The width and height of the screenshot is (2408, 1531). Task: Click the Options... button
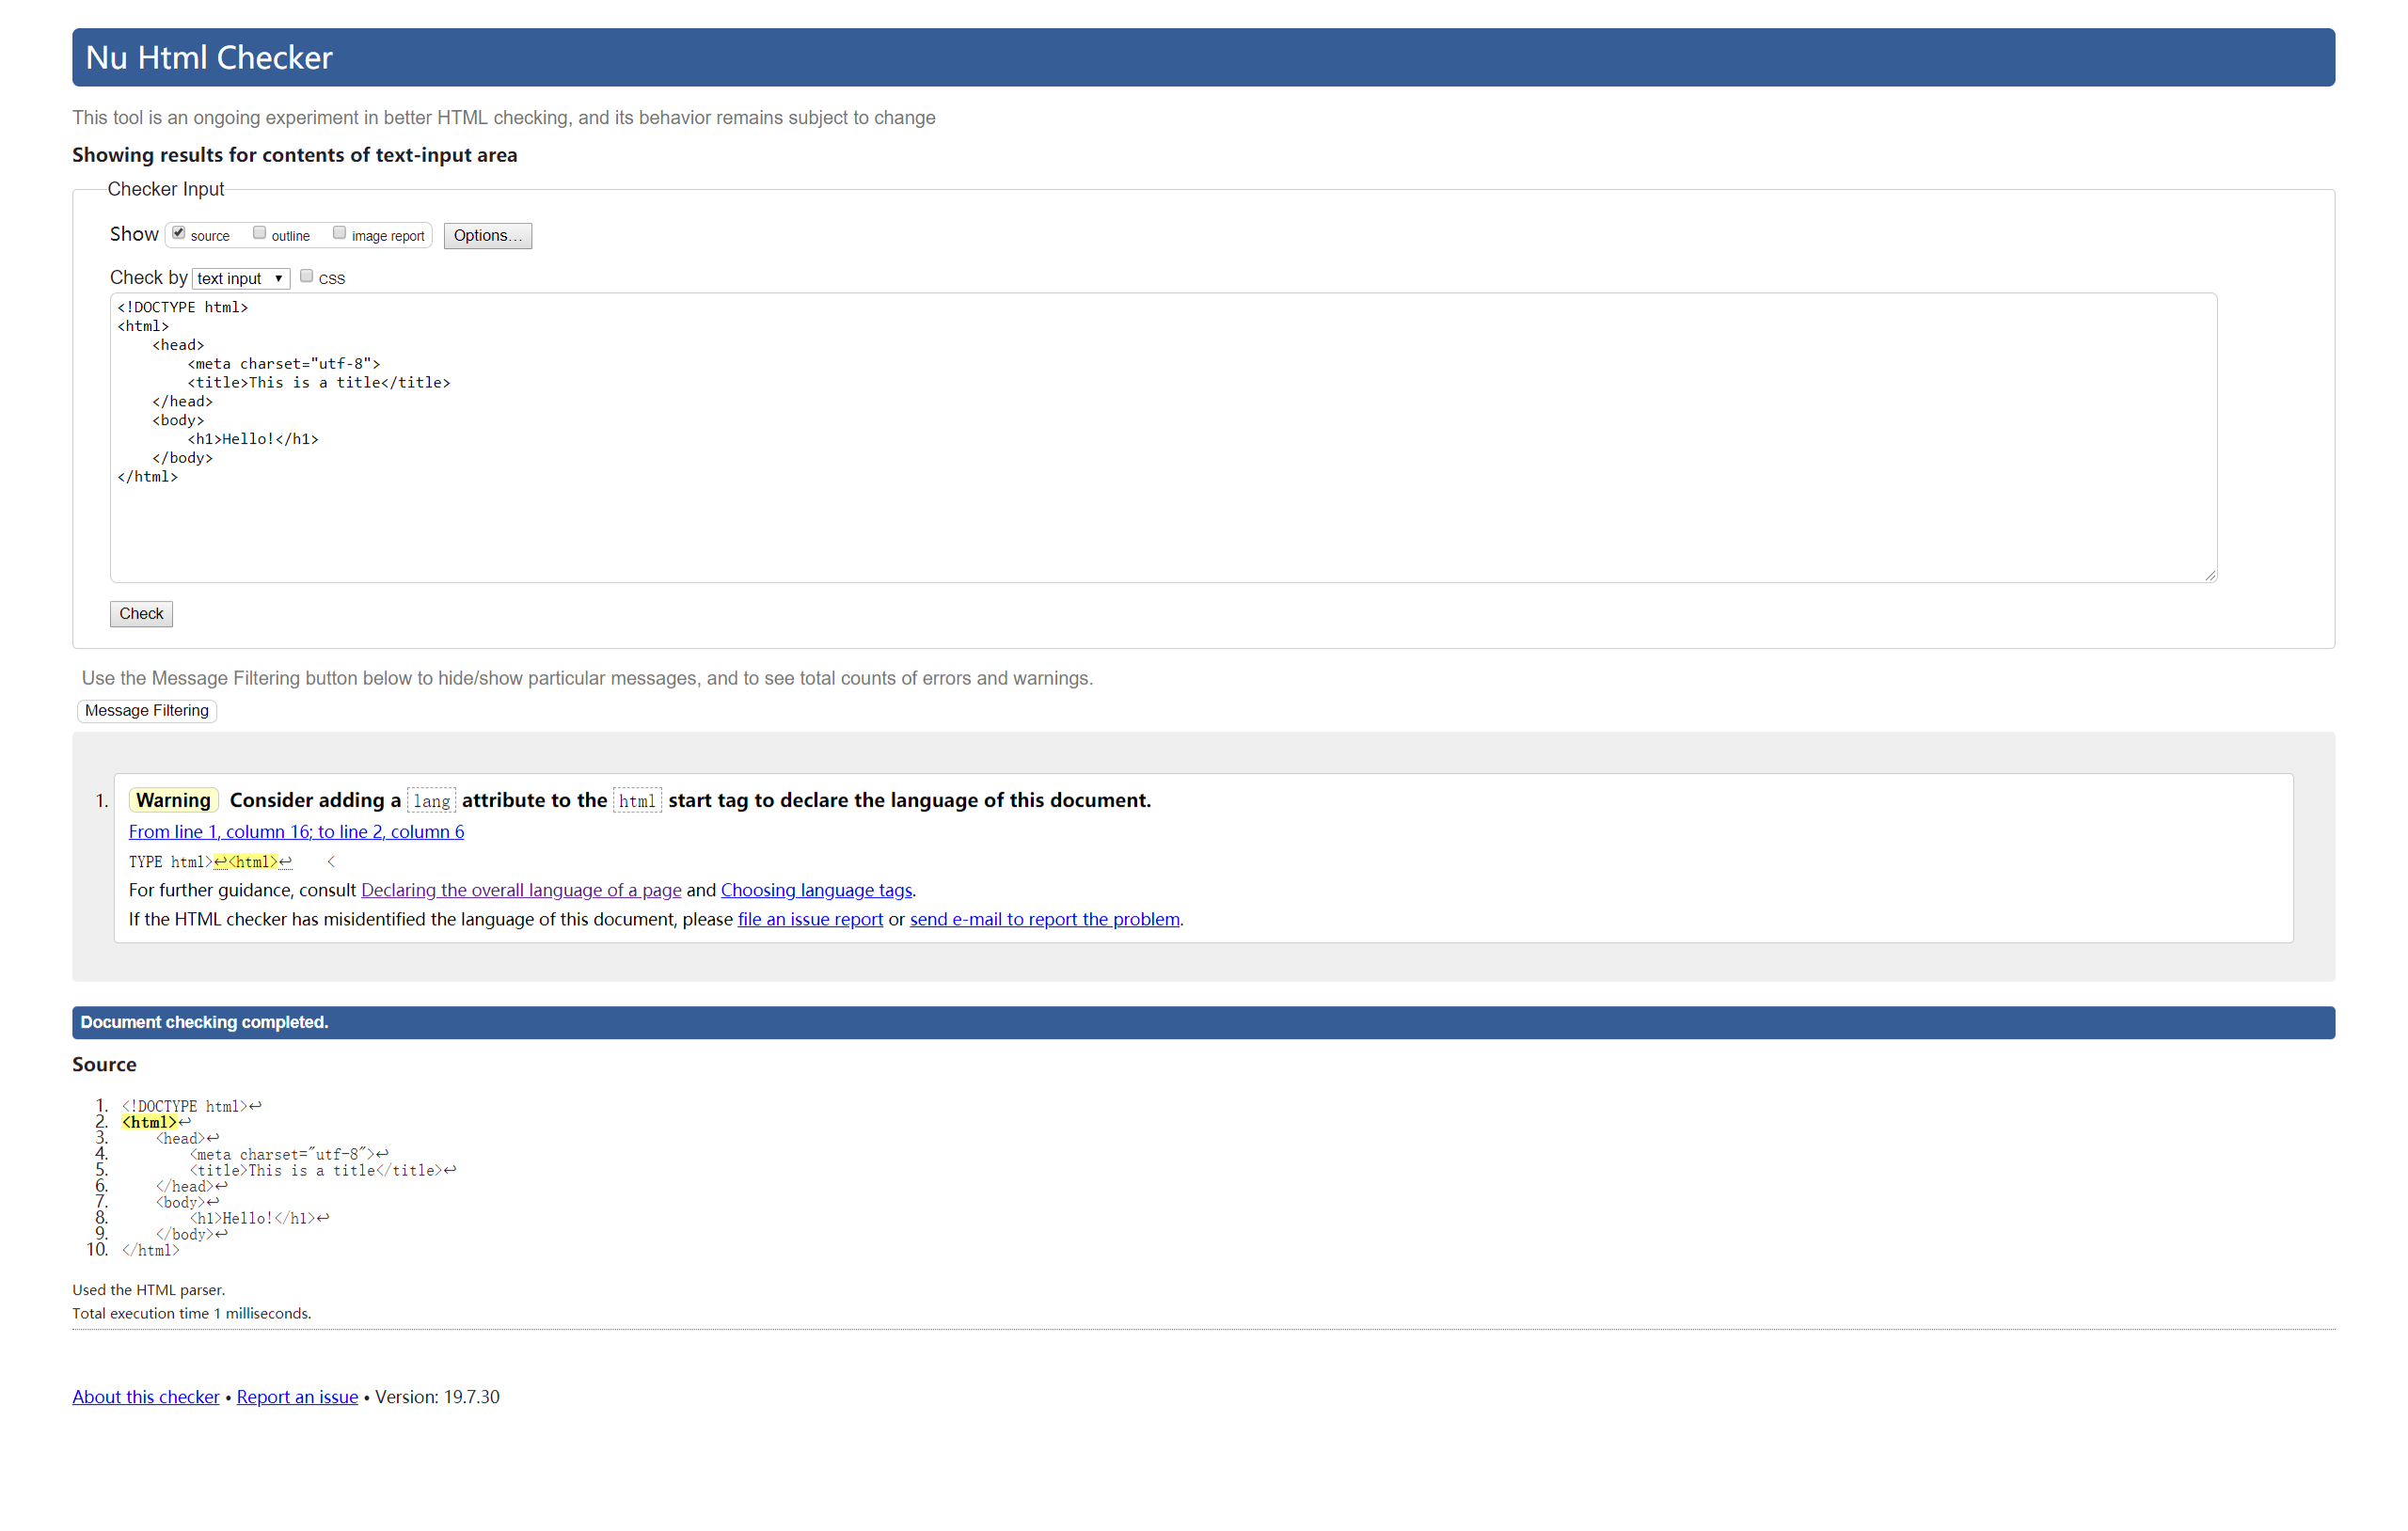pos(484,235)
